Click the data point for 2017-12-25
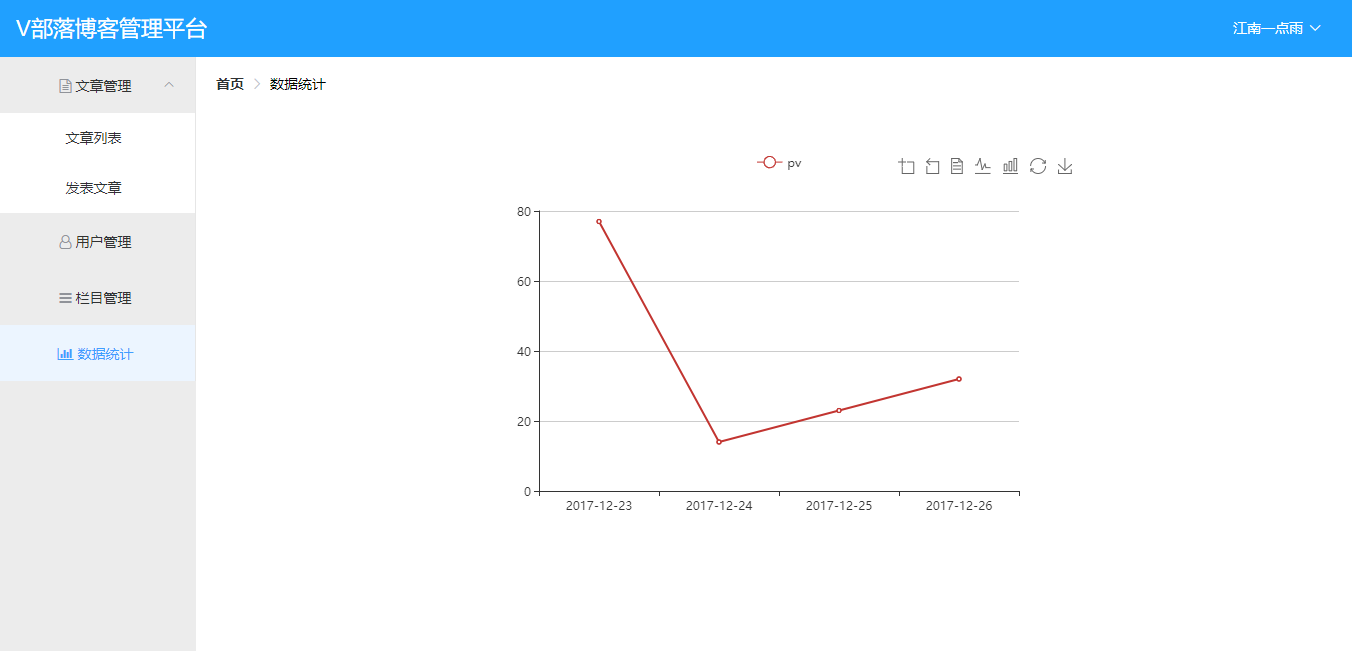This screenshot has width=1352, height=651. point(839,410)
